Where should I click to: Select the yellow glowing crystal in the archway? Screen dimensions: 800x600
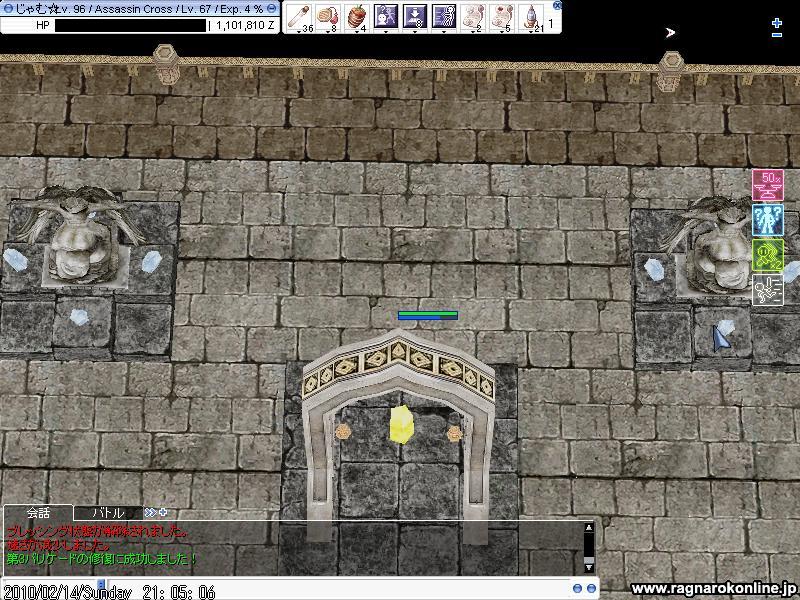click(x=401, y=424)
